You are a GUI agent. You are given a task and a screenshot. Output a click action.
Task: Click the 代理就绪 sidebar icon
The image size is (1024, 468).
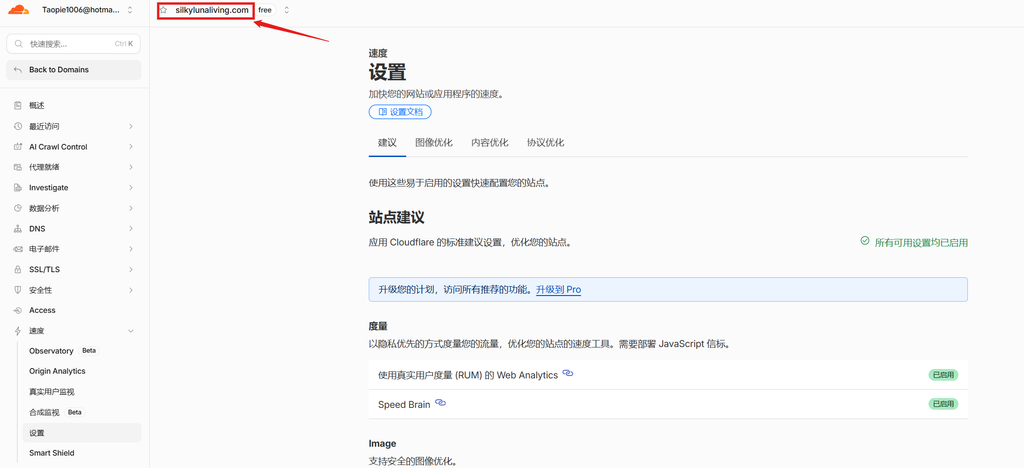coord(18,167)
